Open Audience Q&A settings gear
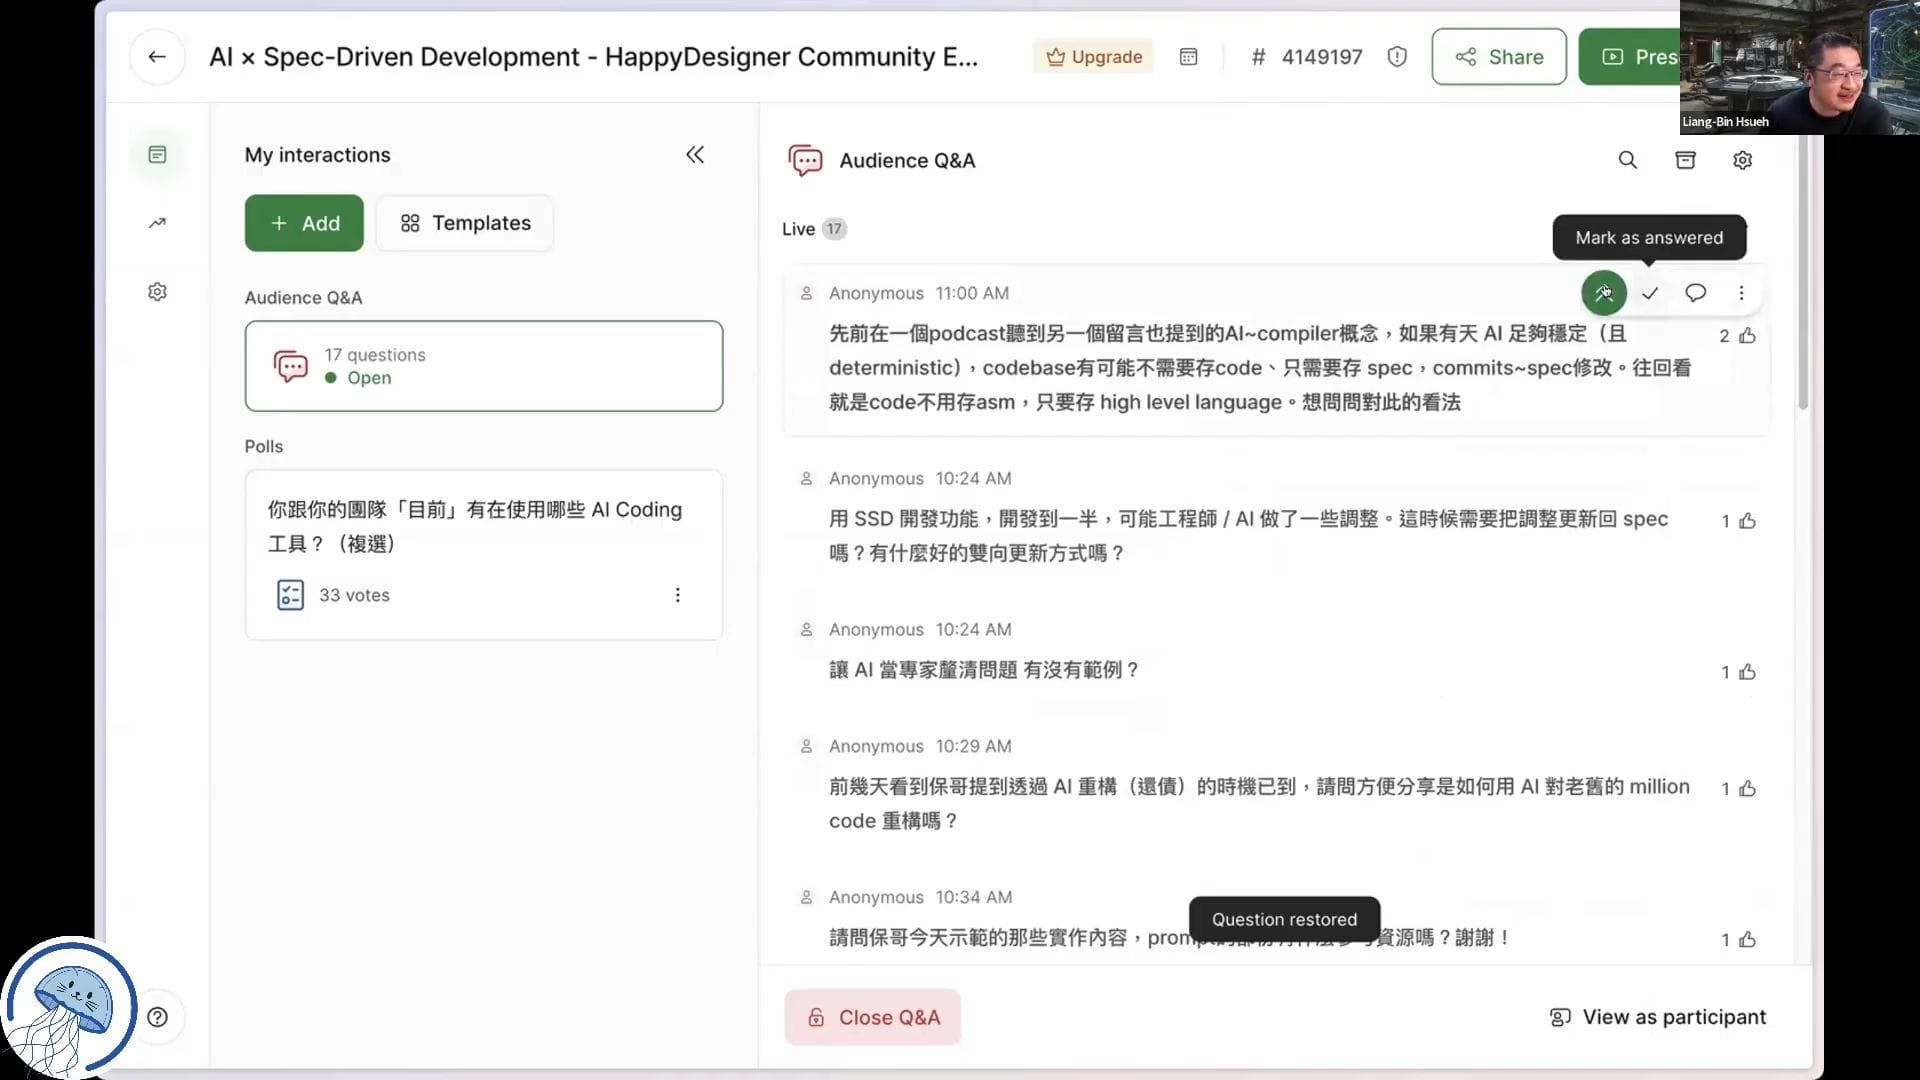 pyautogui.click(x=1742, y=160)
